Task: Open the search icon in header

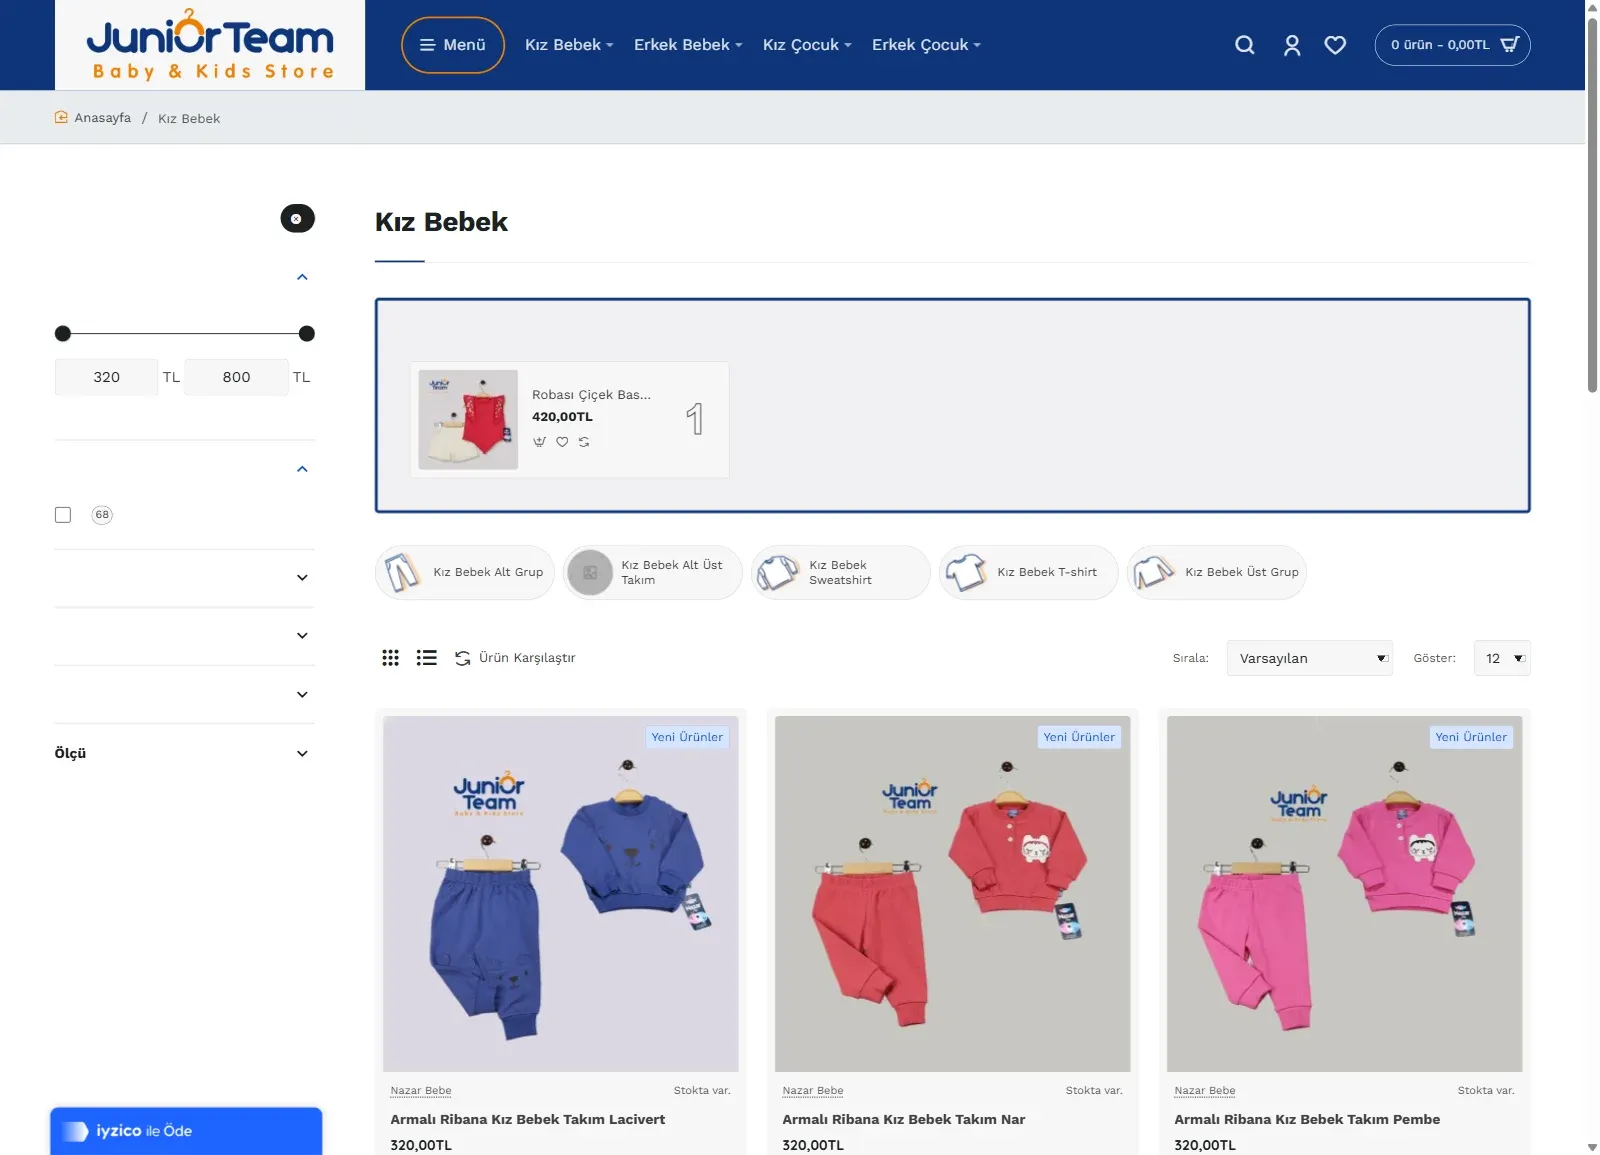Action: (1244, 45)
